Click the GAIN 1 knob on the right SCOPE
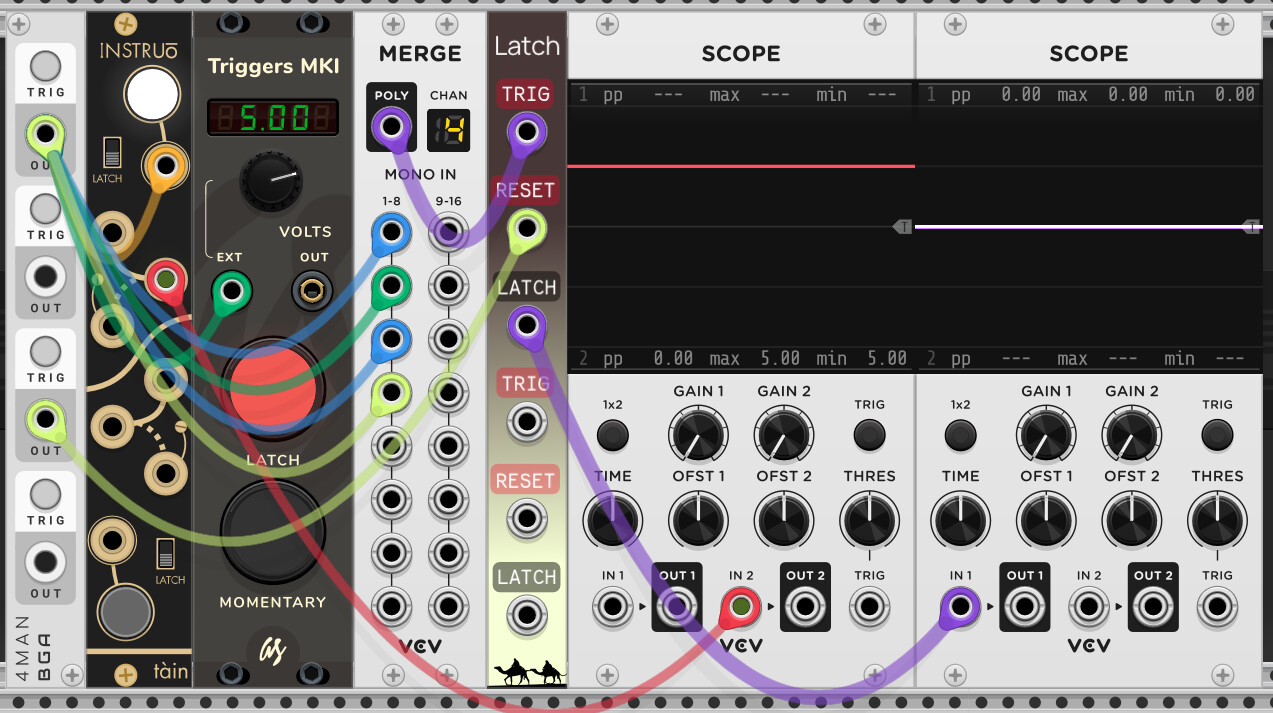 (1047, 435)
